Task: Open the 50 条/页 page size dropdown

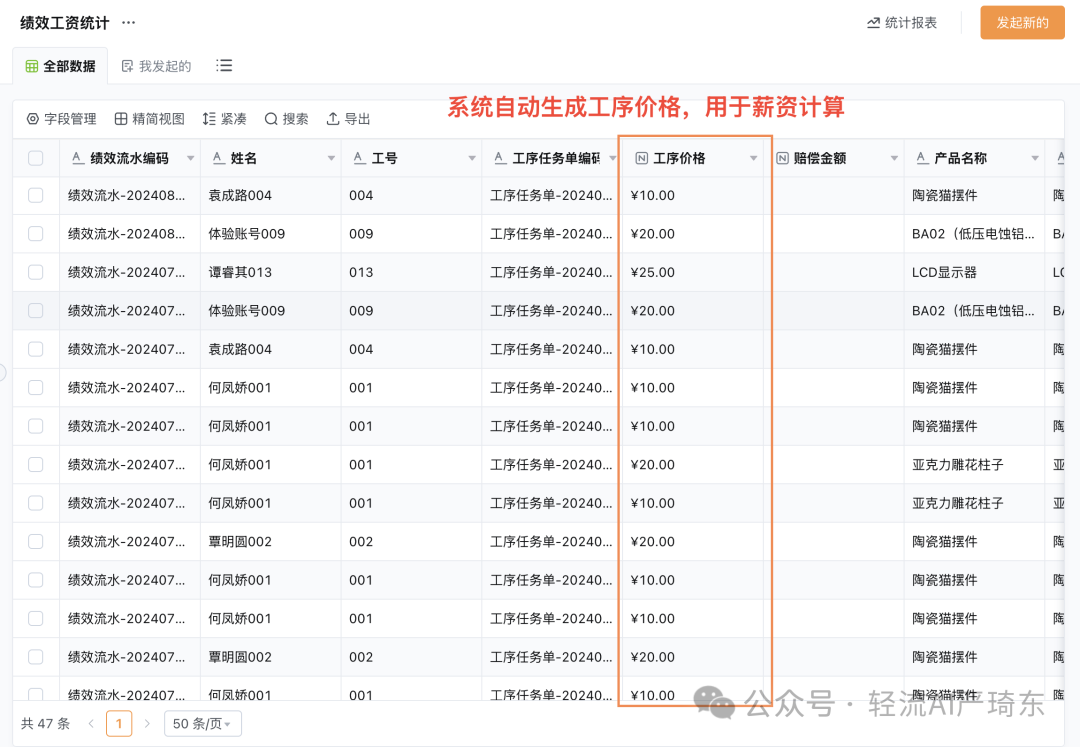Action: tap(202, 724)
